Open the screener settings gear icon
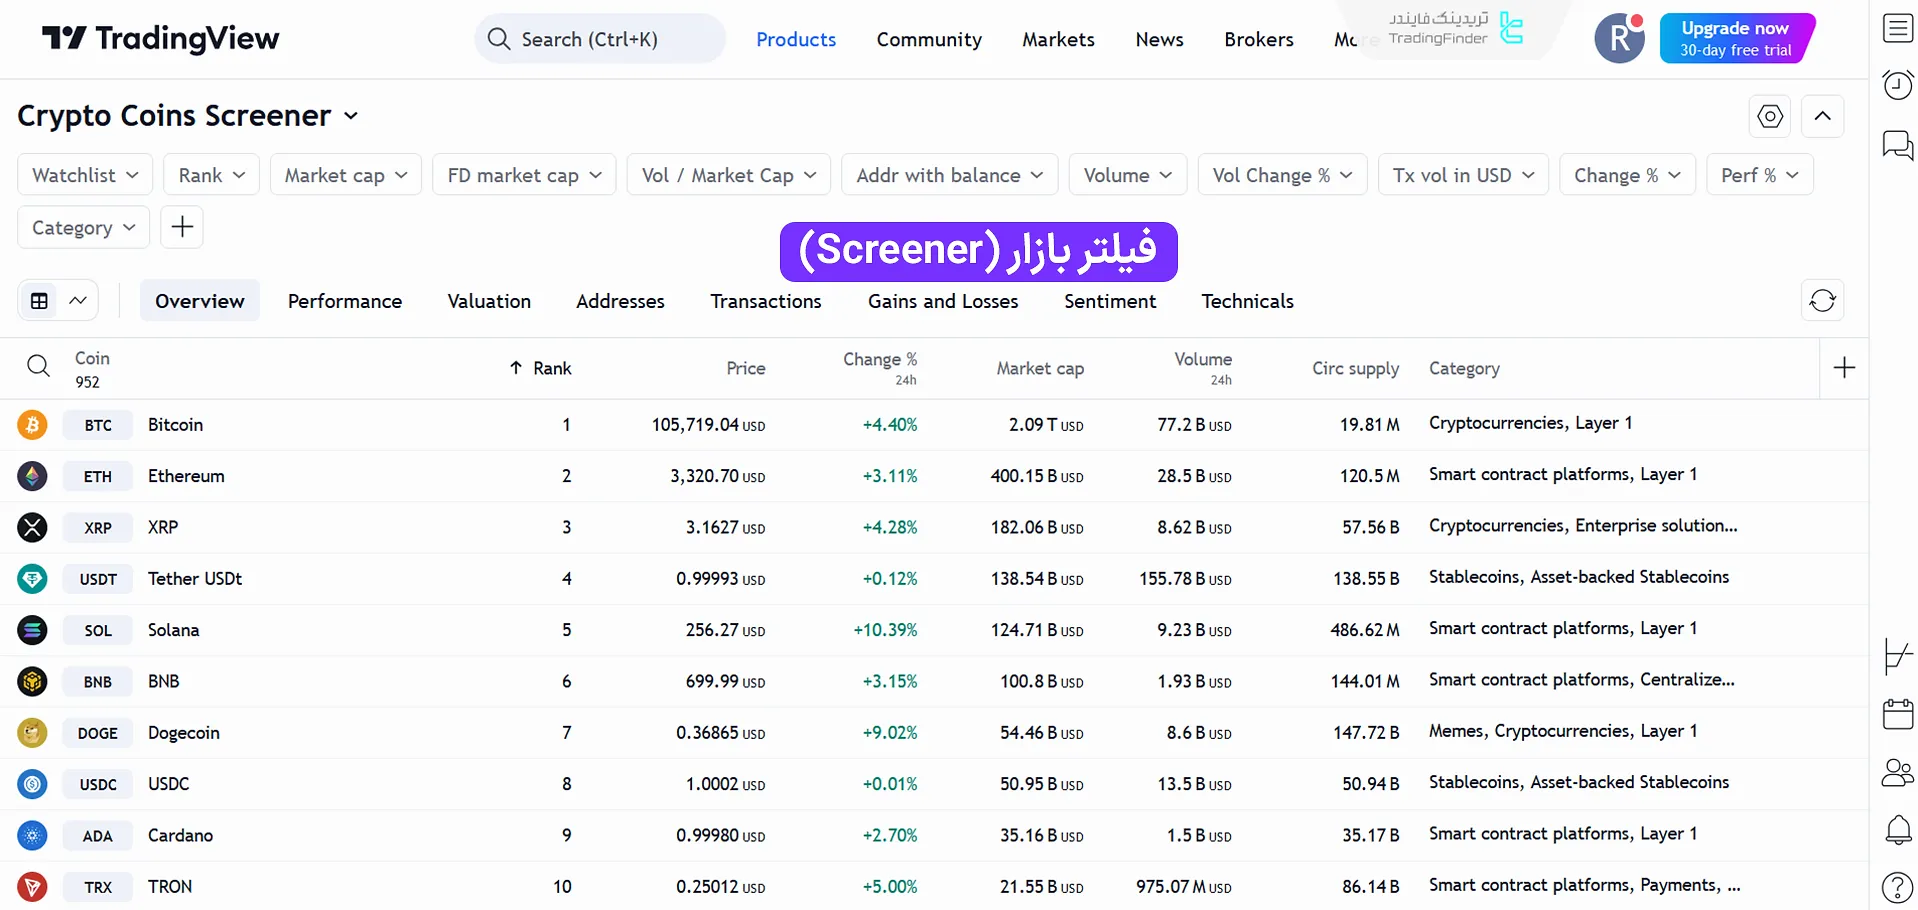The image size is (1918, 910). pos(1769,116)
